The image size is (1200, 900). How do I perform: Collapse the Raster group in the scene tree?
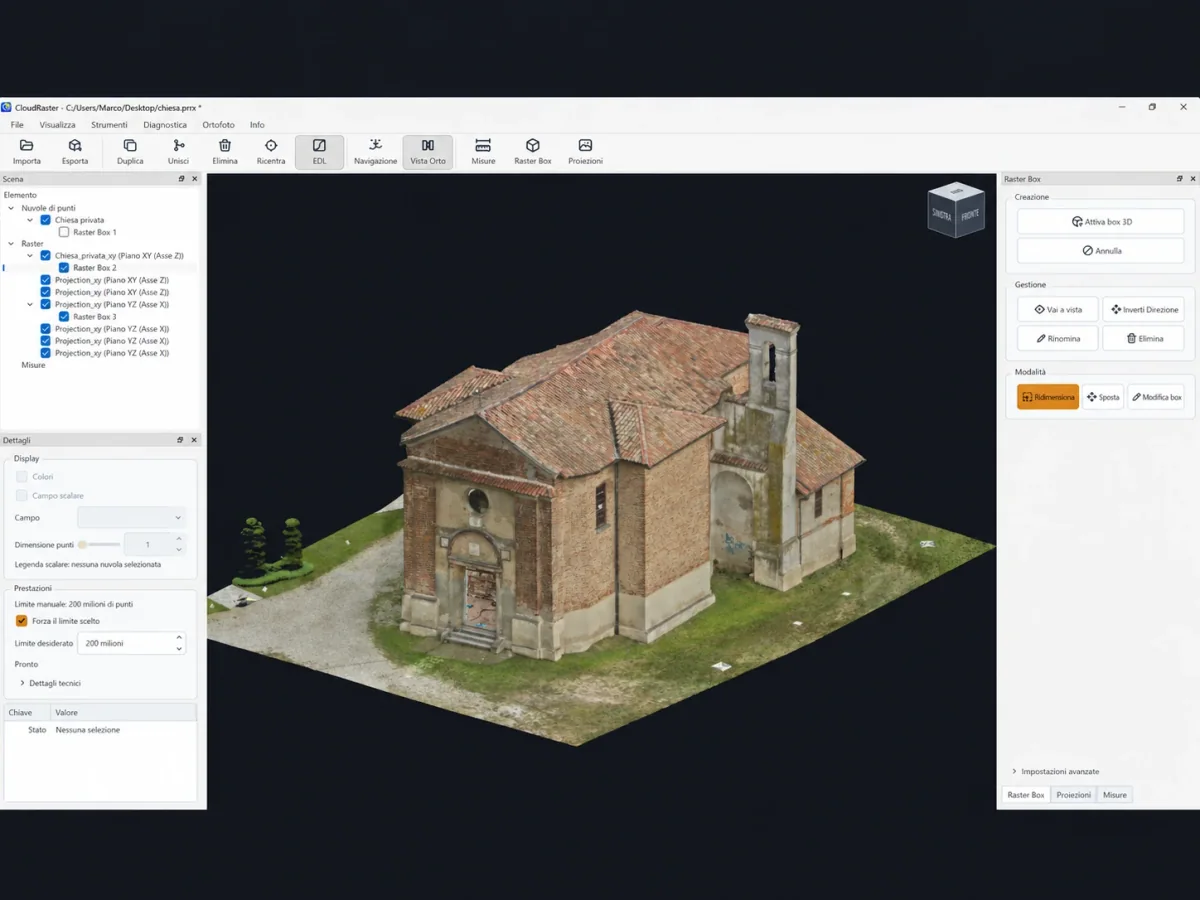(11, 244)
